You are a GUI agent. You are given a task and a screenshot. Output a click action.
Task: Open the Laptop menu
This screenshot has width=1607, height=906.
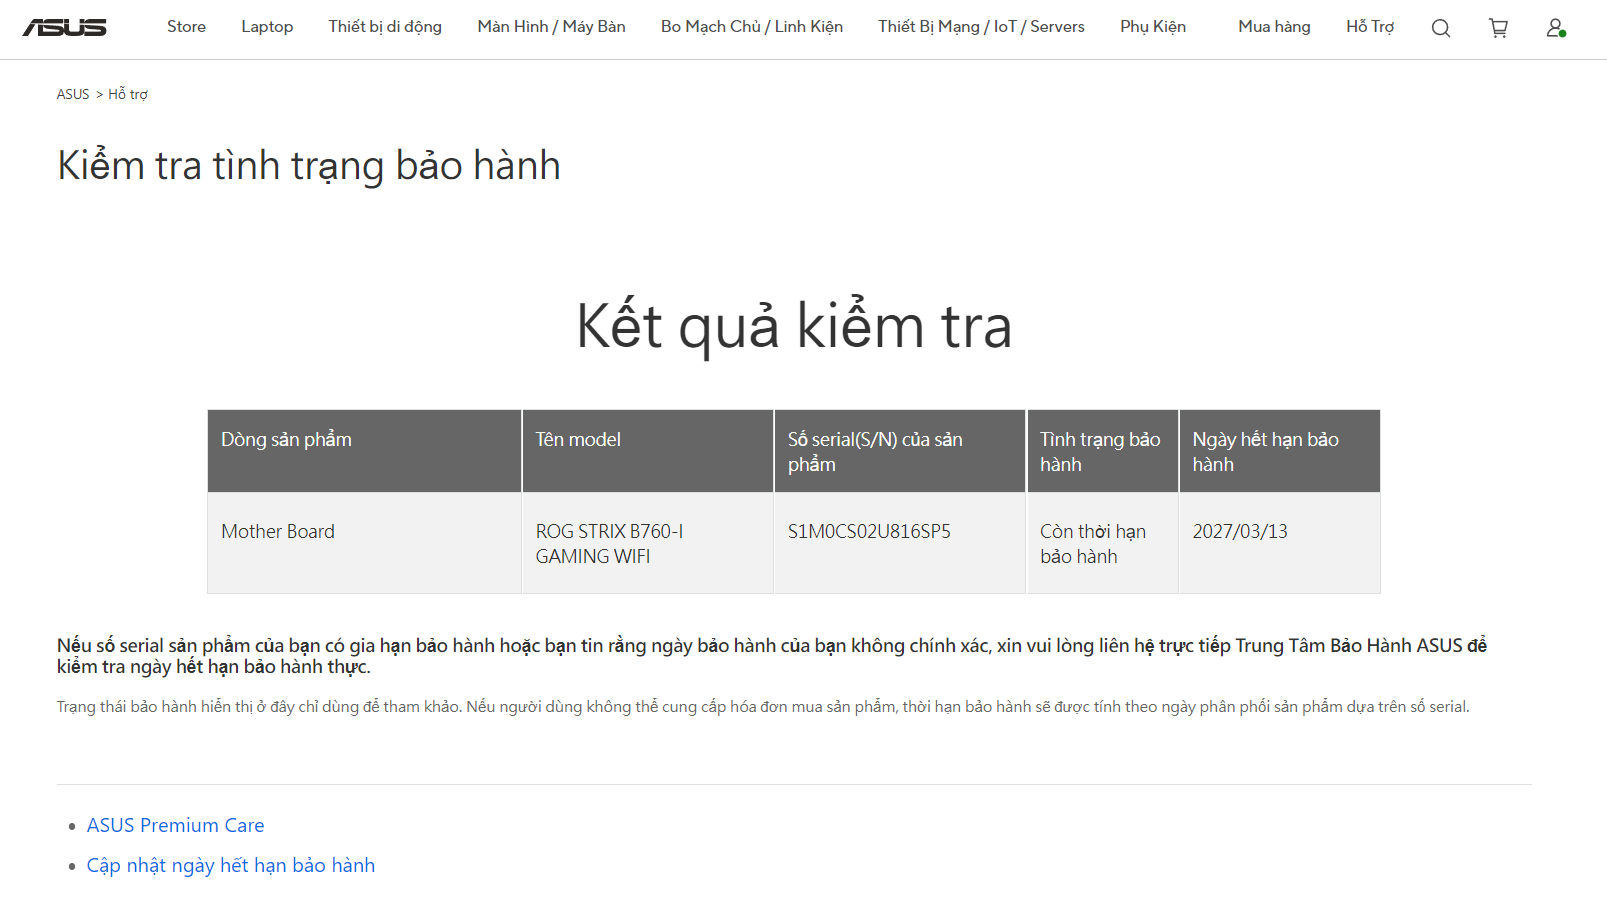267,27
